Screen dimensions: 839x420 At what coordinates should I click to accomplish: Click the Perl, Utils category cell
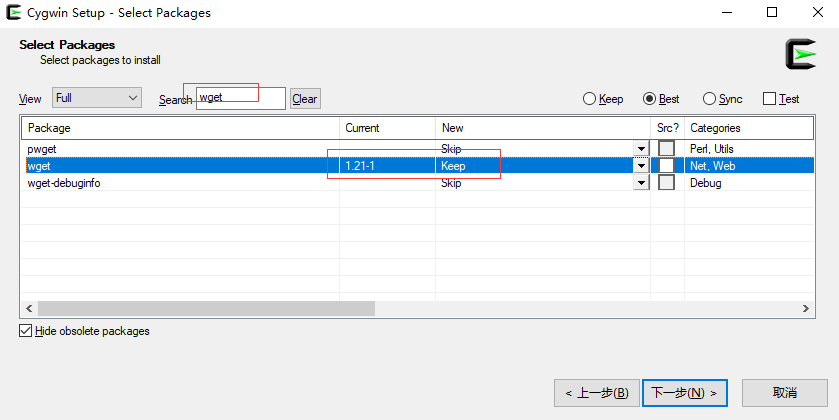(x=712, y=149)
